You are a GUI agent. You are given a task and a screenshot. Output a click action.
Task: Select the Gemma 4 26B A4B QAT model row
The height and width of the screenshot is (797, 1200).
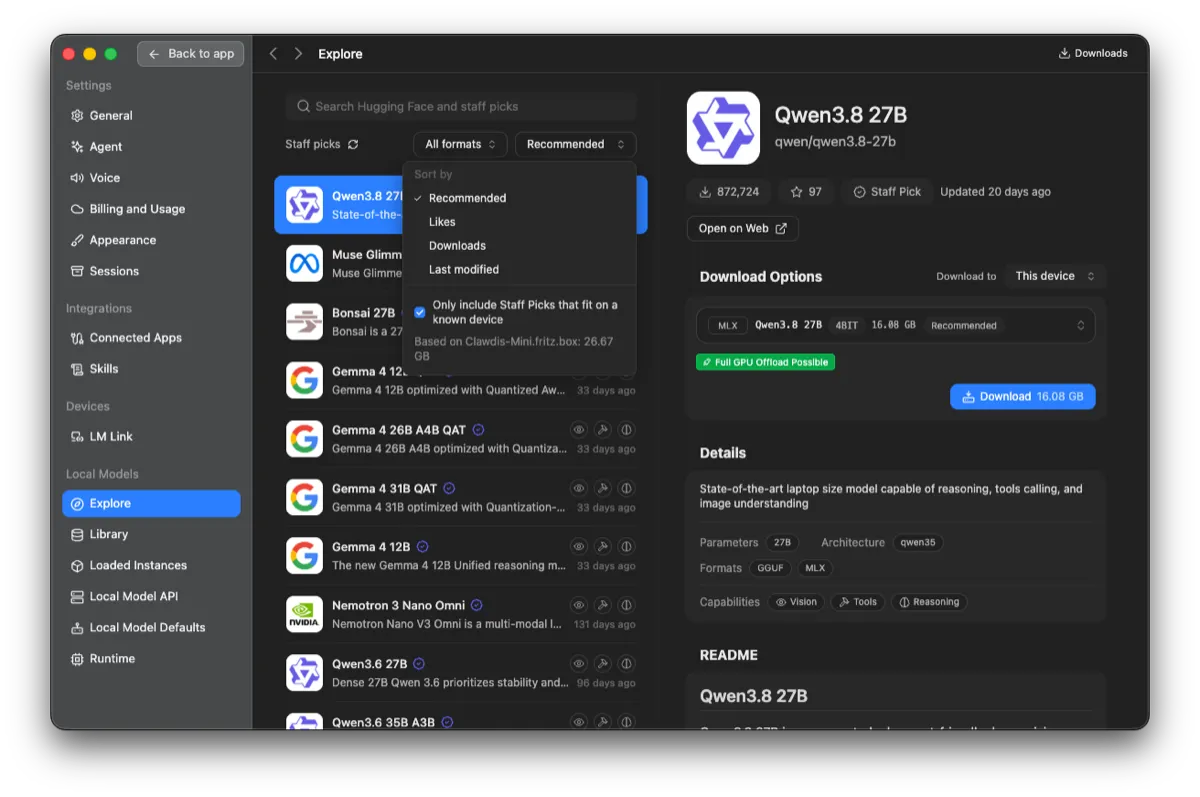[460, 439]
